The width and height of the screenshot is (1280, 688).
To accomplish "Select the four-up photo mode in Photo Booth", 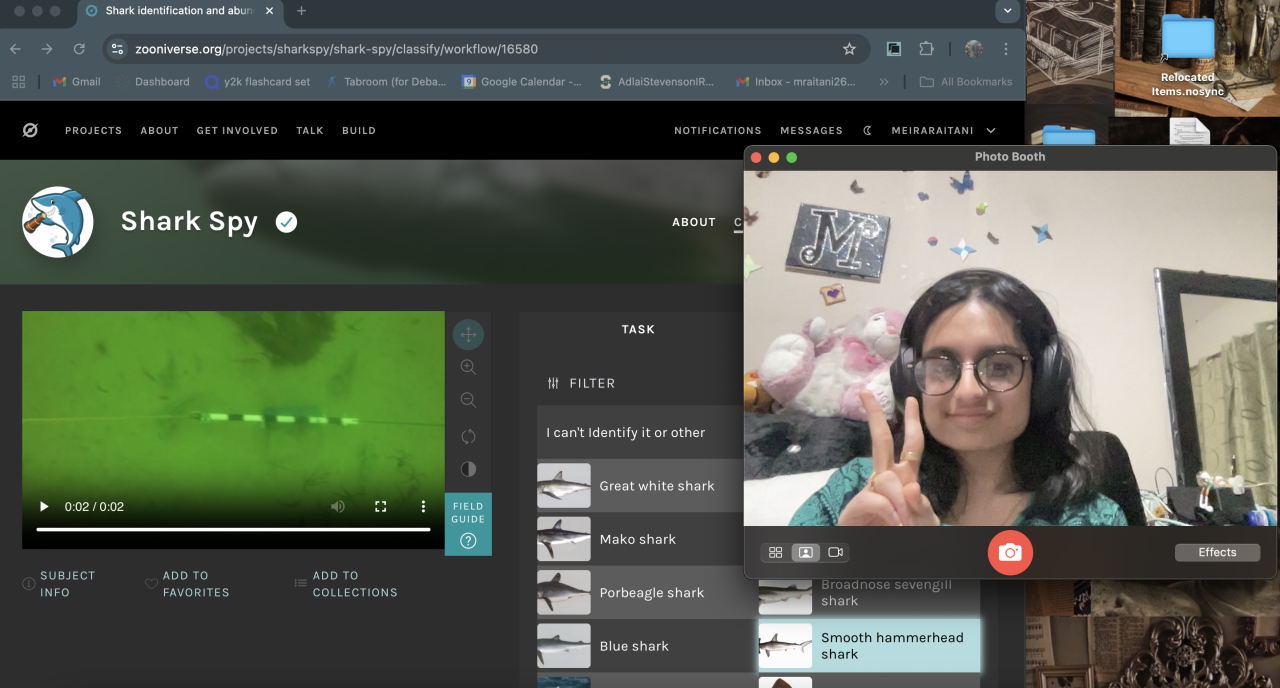I will point(775,552).
